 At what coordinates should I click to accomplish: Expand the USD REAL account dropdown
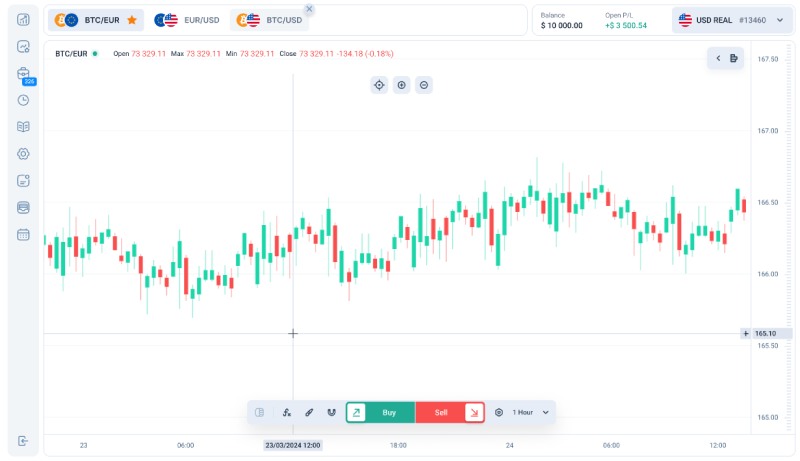(x=780, y=20)
